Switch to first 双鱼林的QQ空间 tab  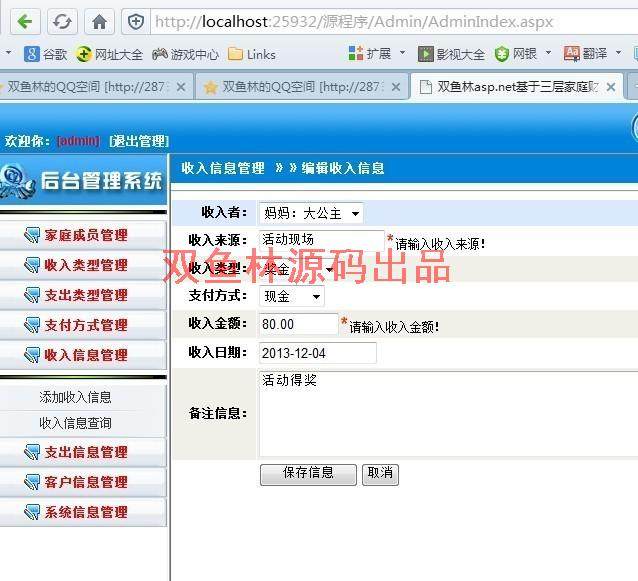[95, 87]
